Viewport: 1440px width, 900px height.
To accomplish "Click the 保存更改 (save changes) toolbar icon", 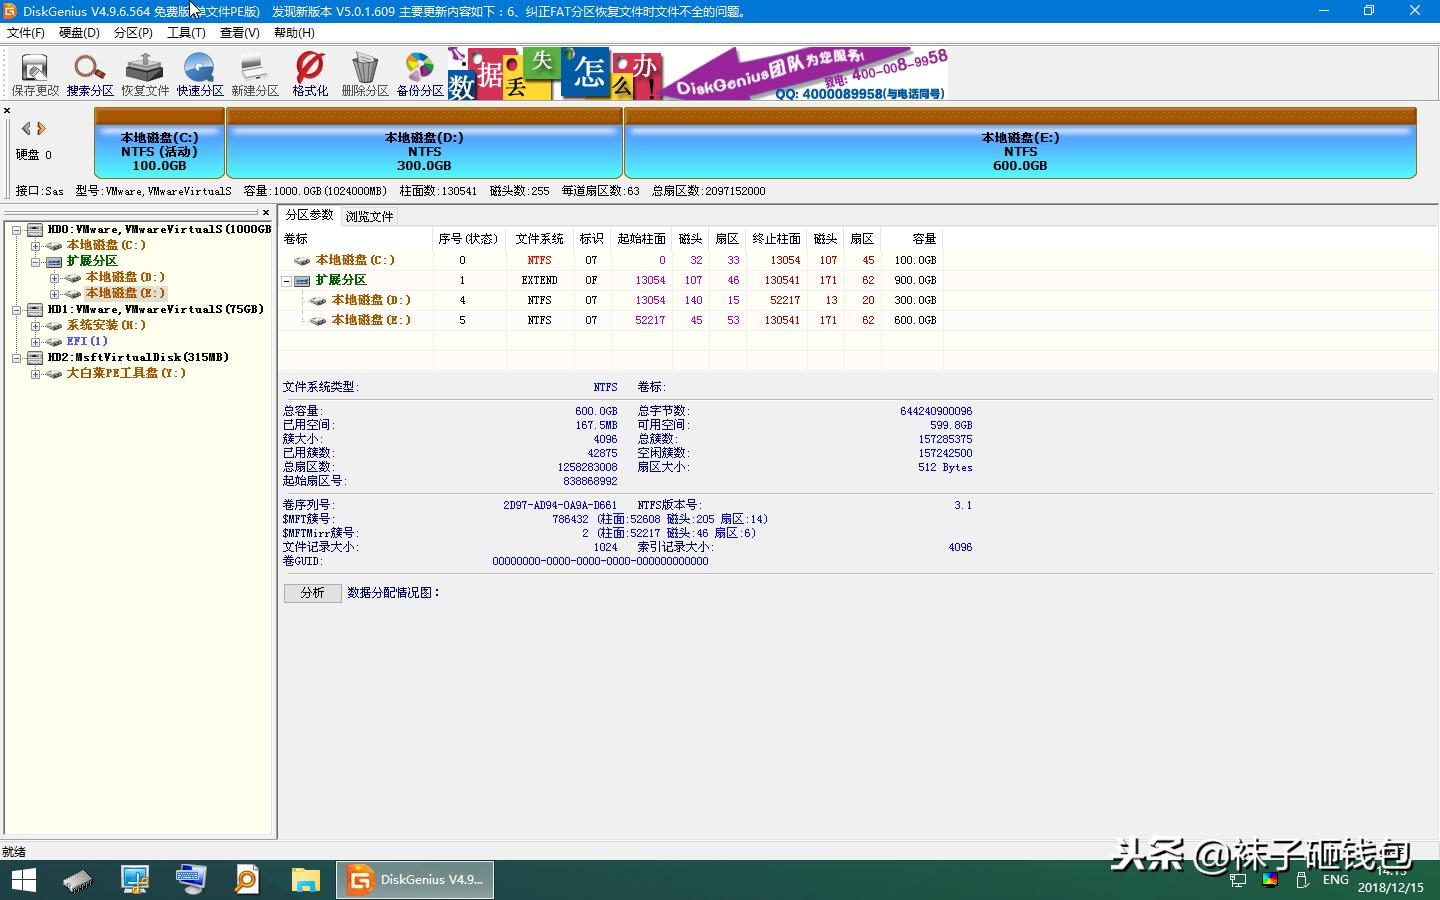I will point(33,73).
